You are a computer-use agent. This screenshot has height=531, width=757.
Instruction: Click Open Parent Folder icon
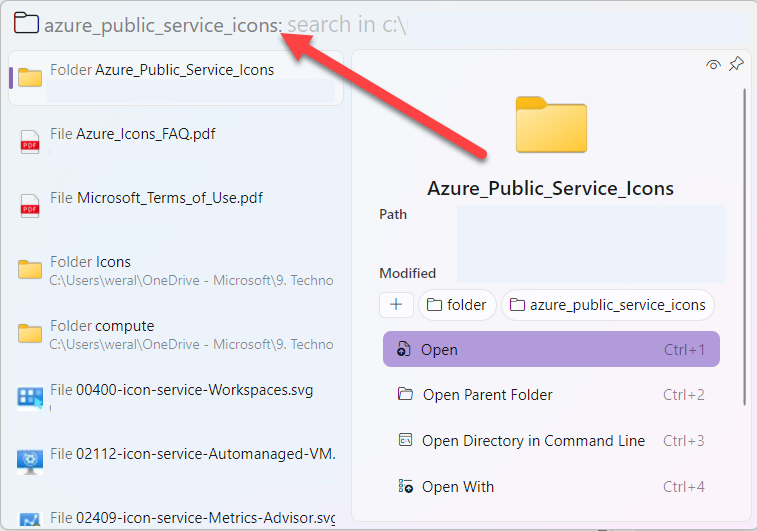coord(405,394)
